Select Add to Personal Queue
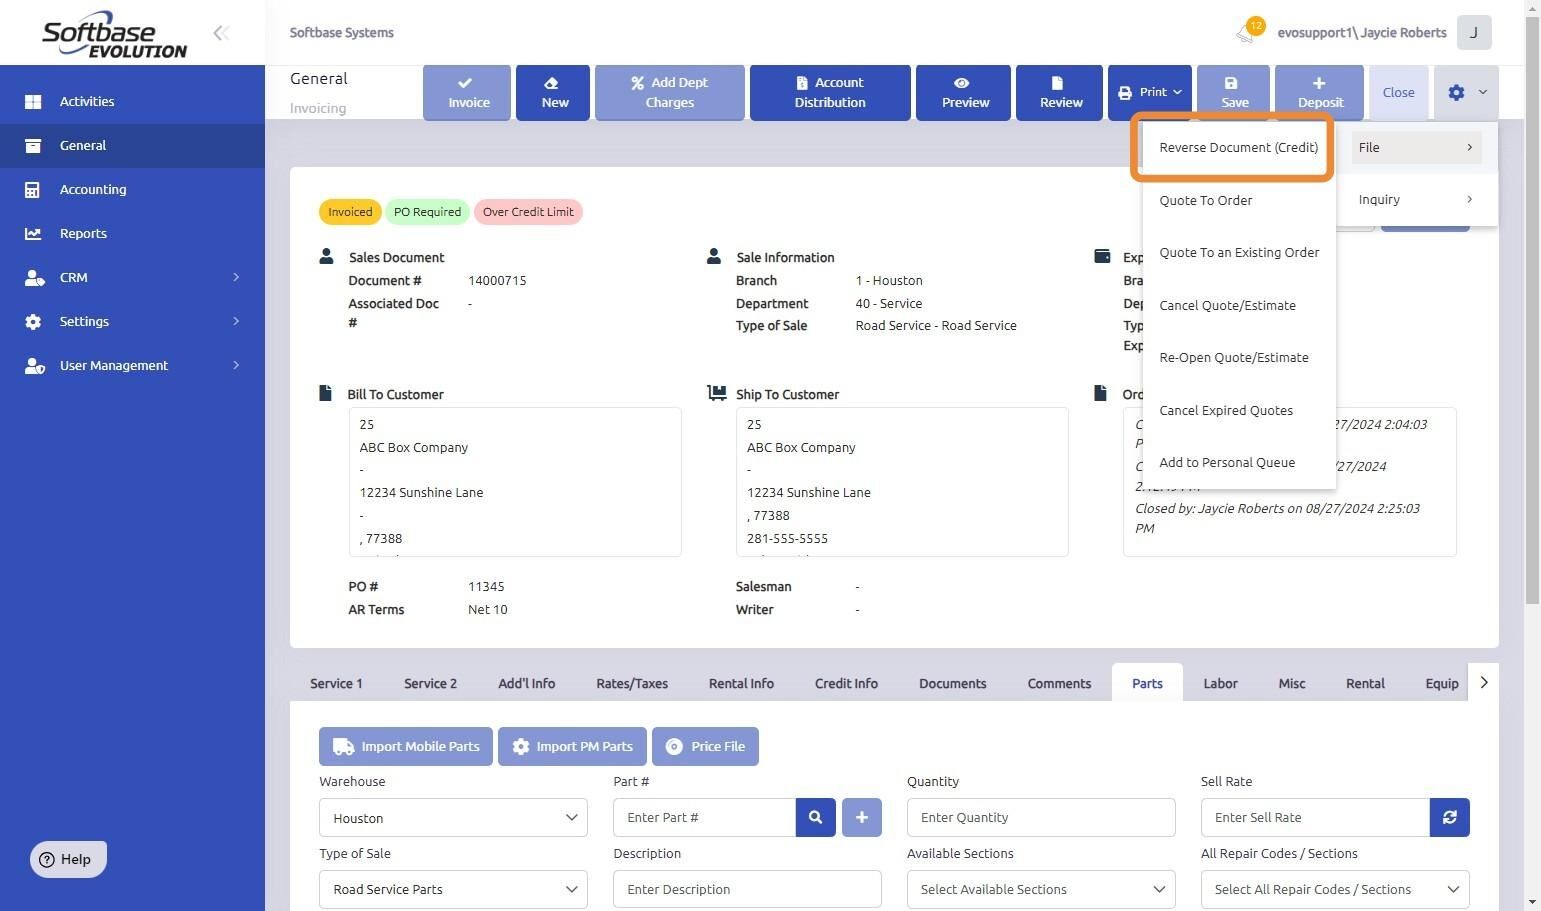Image resolution: width=1541 pixels, height=911 pixels. (1238, 463)
